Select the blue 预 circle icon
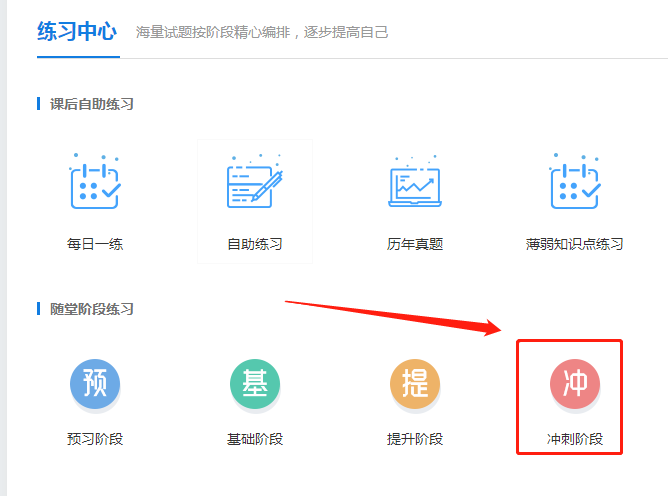Screen dimensions: 668x496 click(95, 384)
